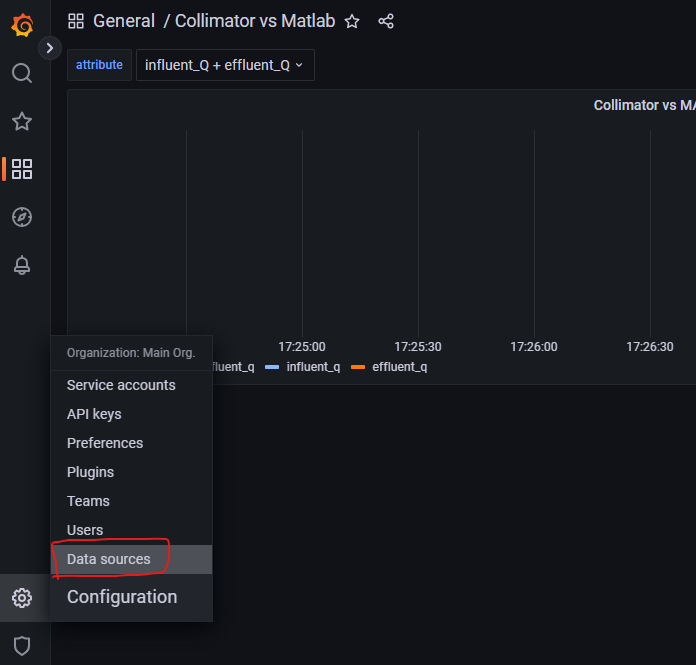Open the influent_Q + effluent_Q attribute dropdown
696x665 pixels.
tap(225, 65)
